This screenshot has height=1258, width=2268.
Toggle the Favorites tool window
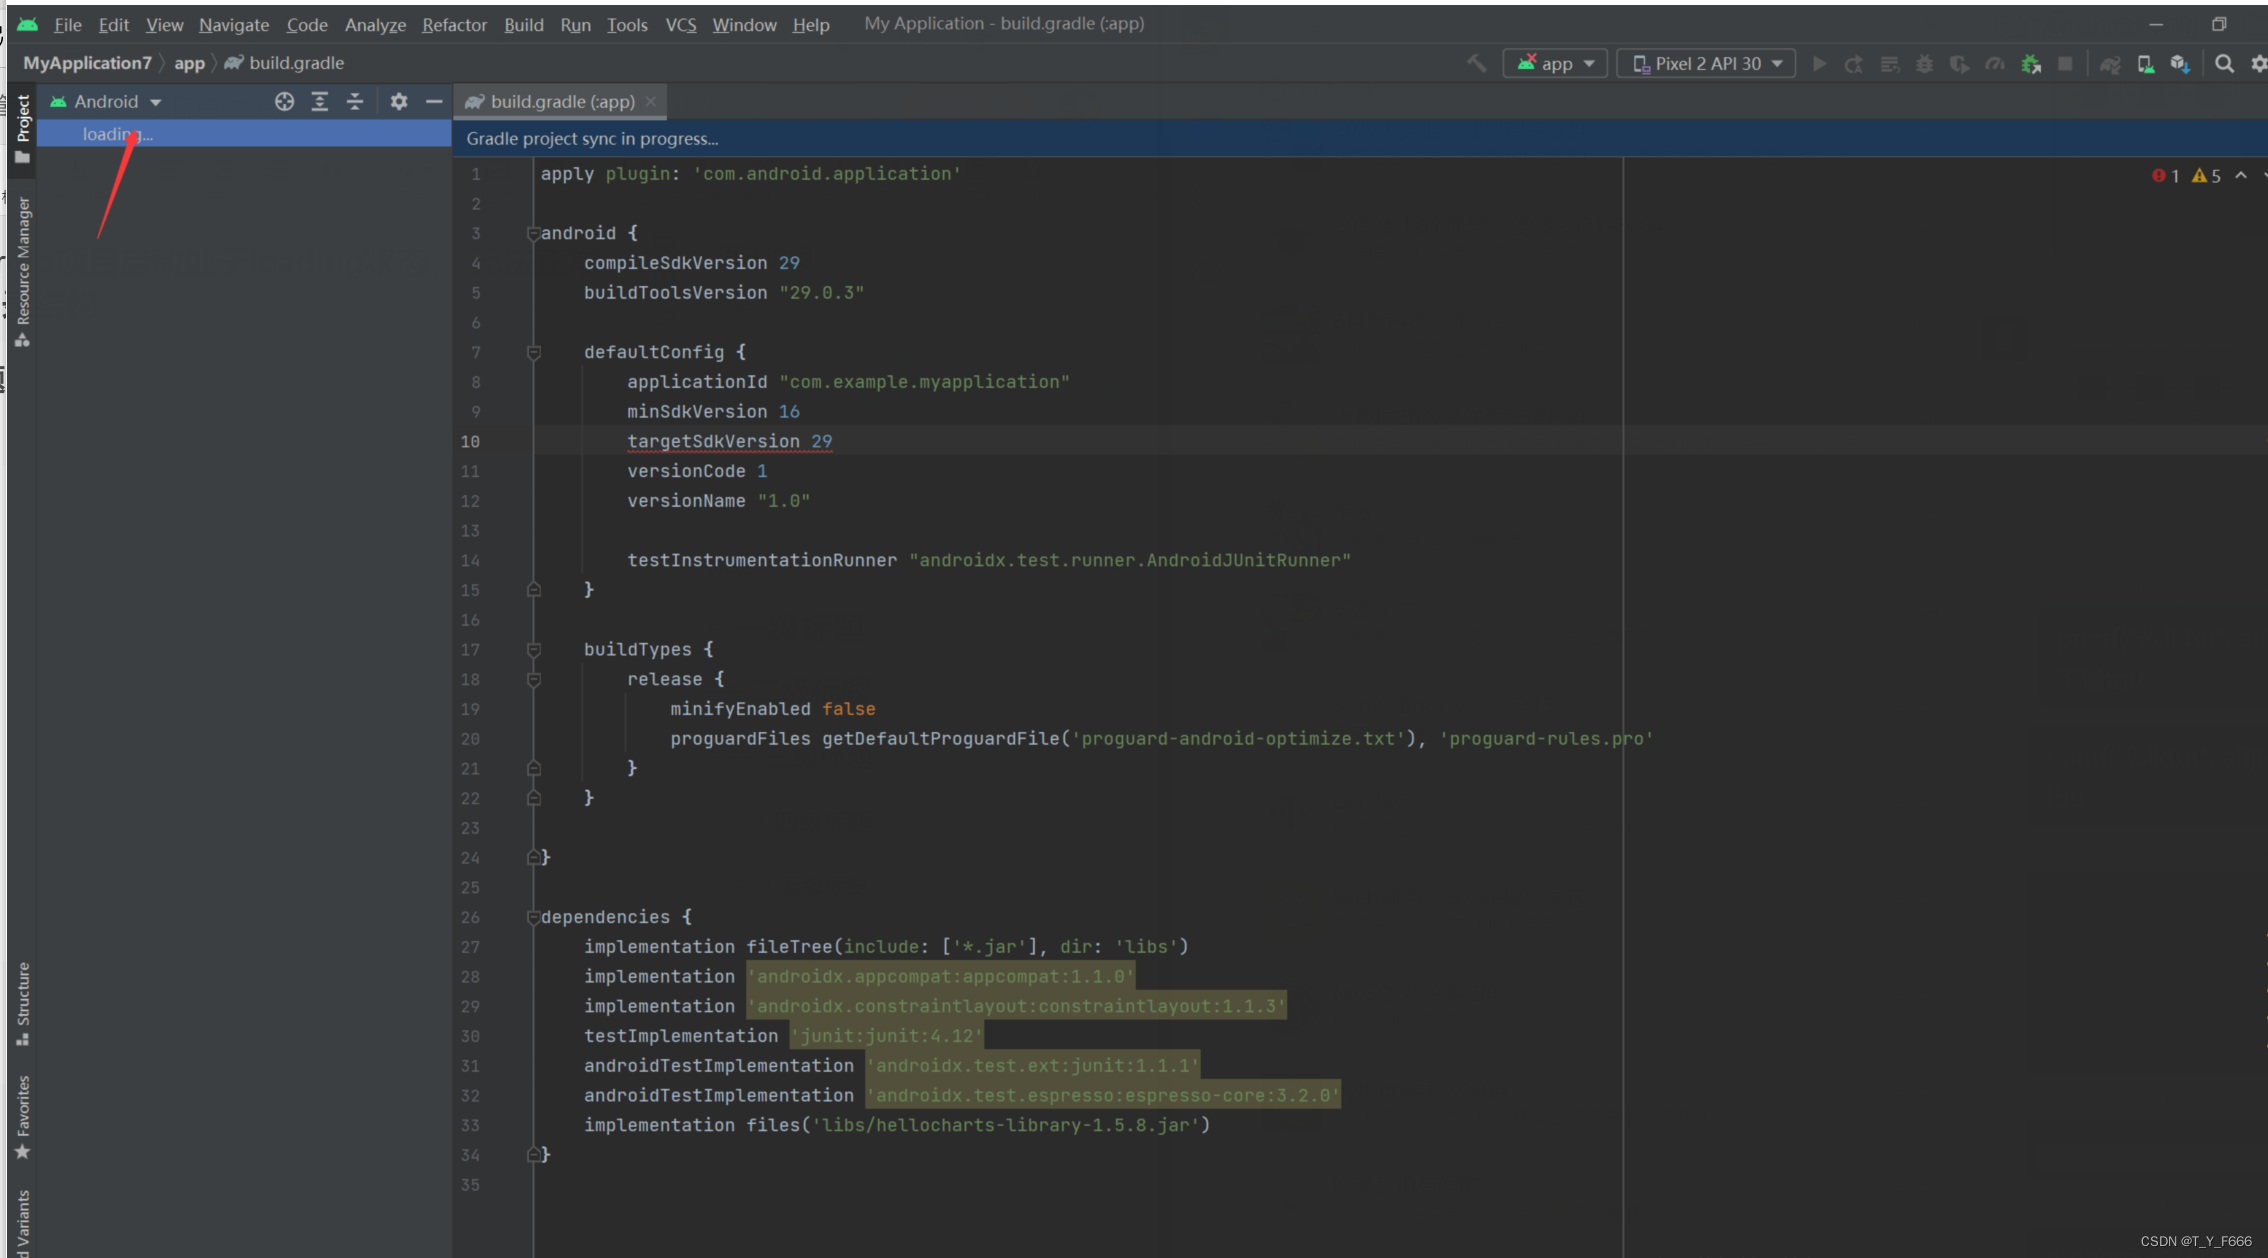[23, 1116]
